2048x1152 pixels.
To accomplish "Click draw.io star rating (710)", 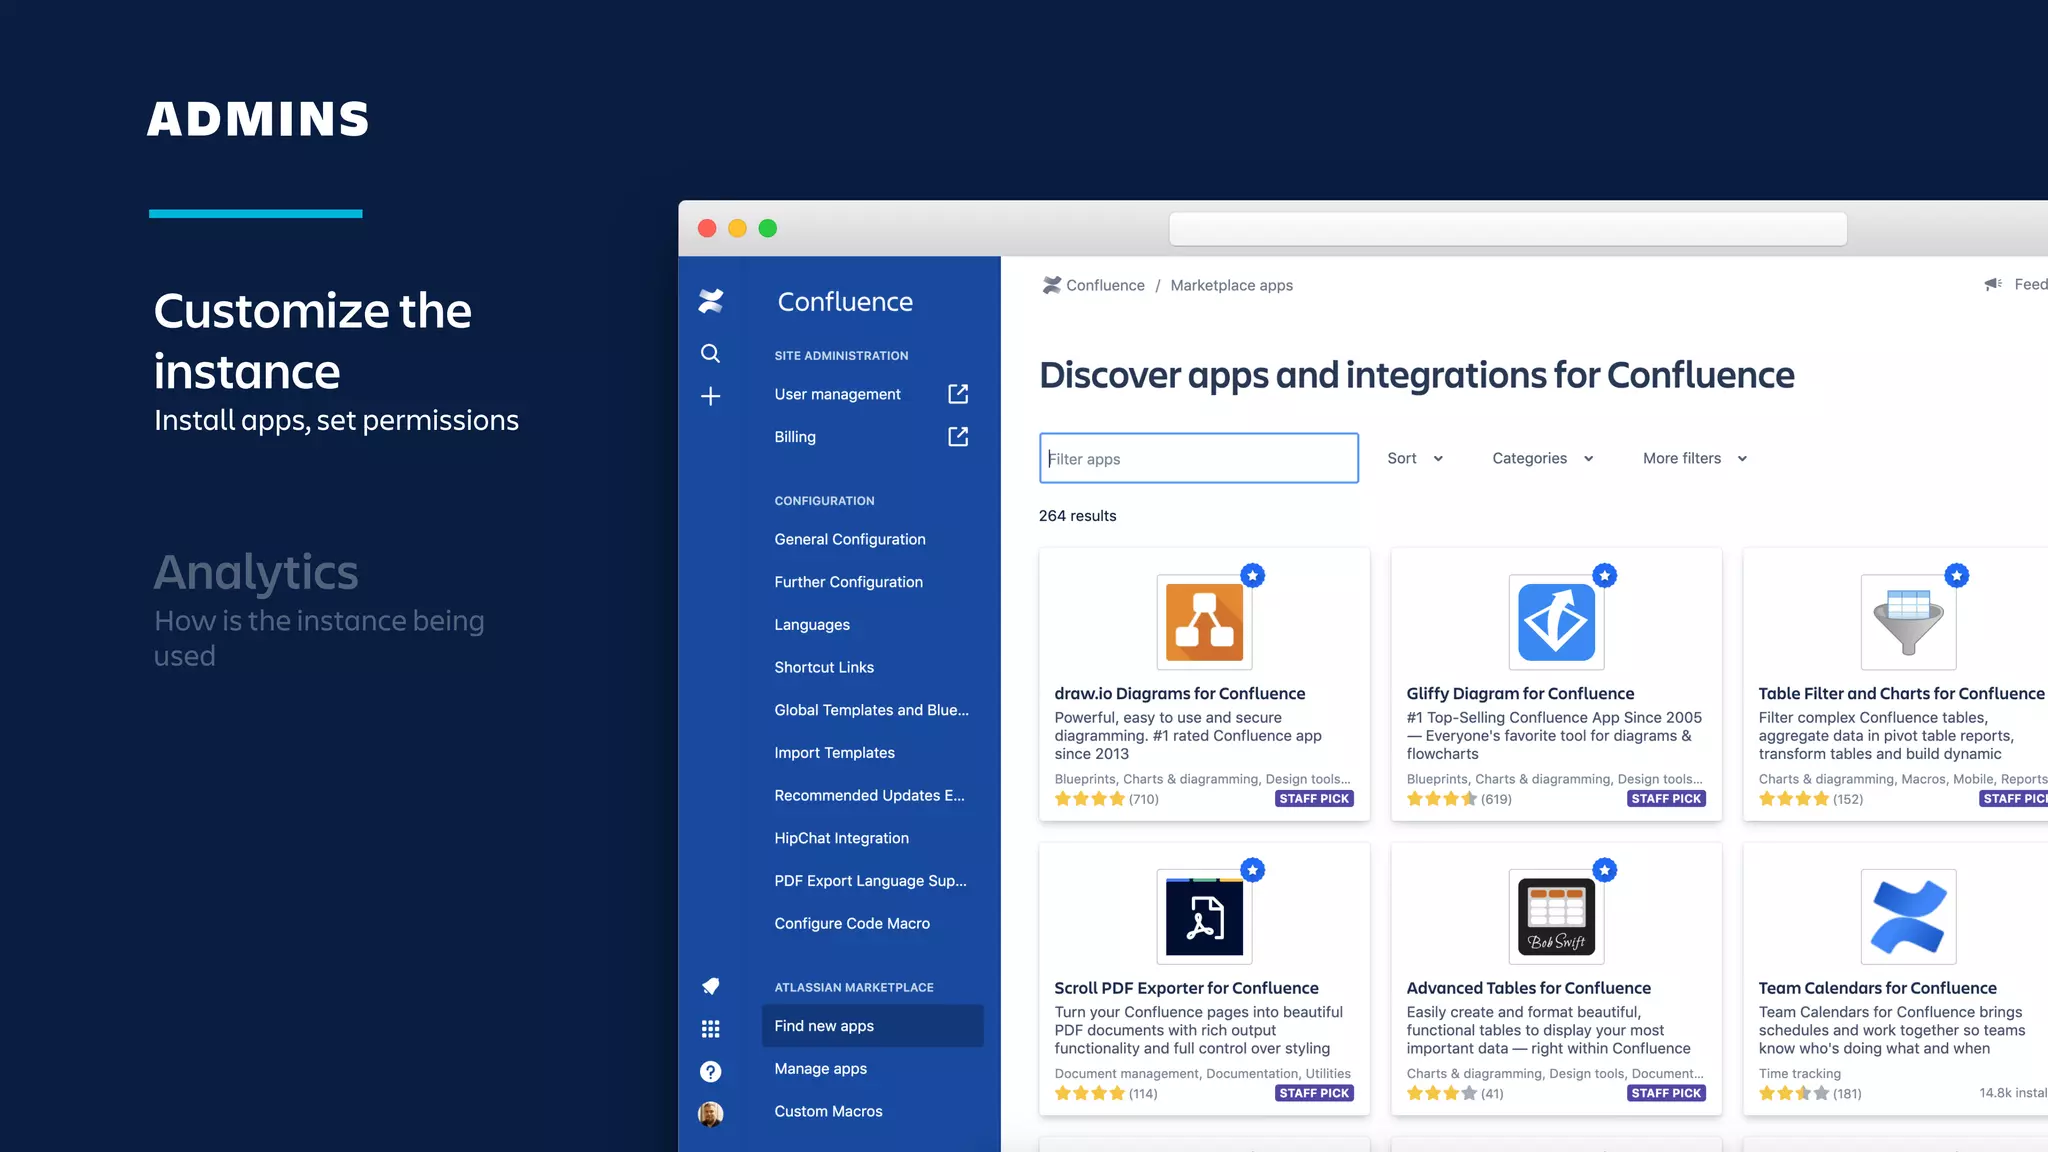I will point(1106,799).
